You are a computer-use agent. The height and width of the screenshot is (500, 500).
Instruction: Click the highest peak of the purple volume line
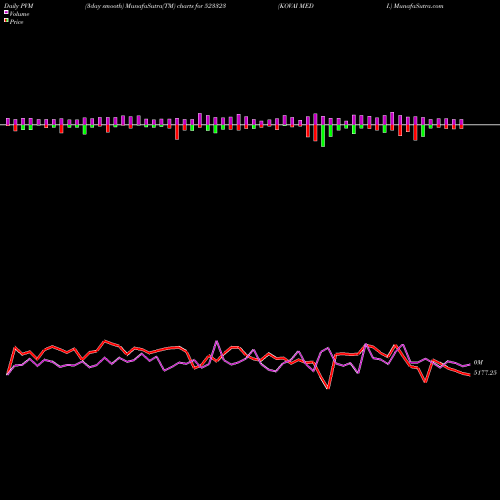[217, 342]
